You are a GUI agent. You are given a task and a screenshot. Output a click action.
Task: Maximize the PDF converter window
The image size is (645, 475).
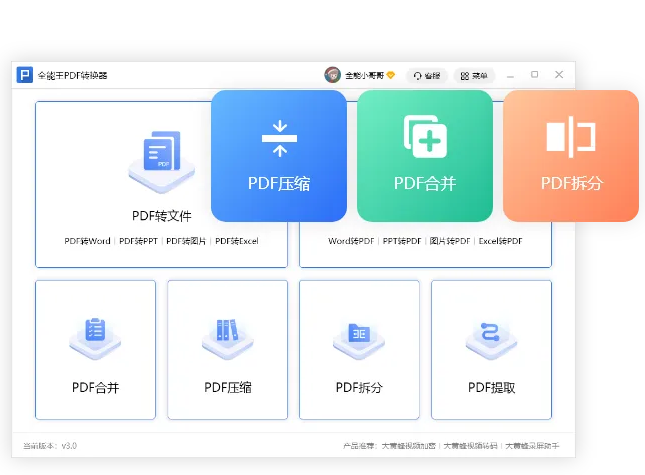click(534, 74)
